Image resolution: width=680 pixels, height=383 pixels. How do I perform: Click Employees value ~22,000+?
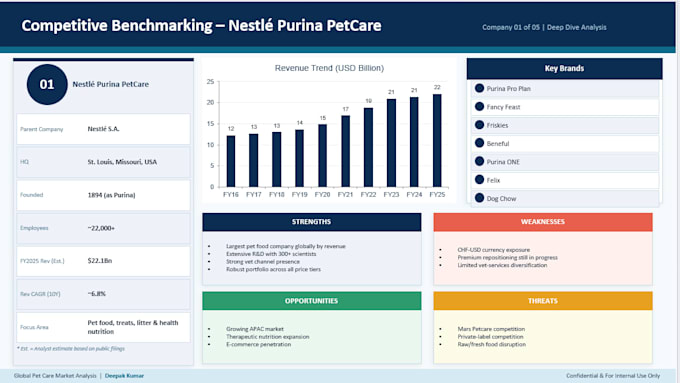pos(101,228)
